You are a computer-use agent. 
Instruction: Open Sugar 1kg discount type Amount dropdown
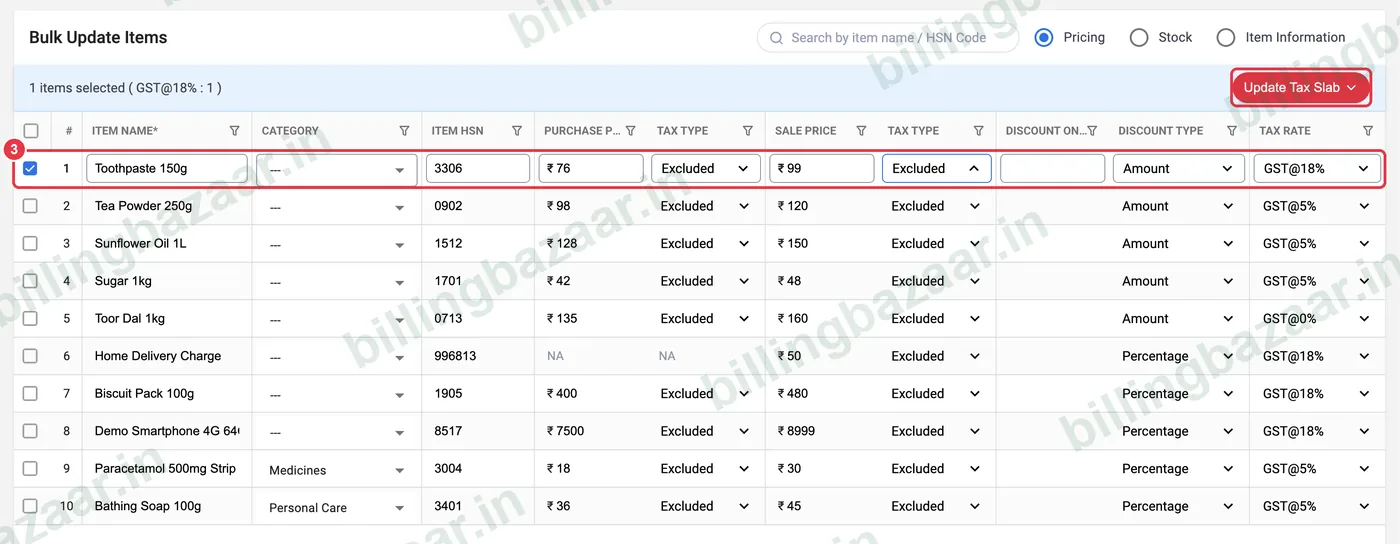(1178, 281)
